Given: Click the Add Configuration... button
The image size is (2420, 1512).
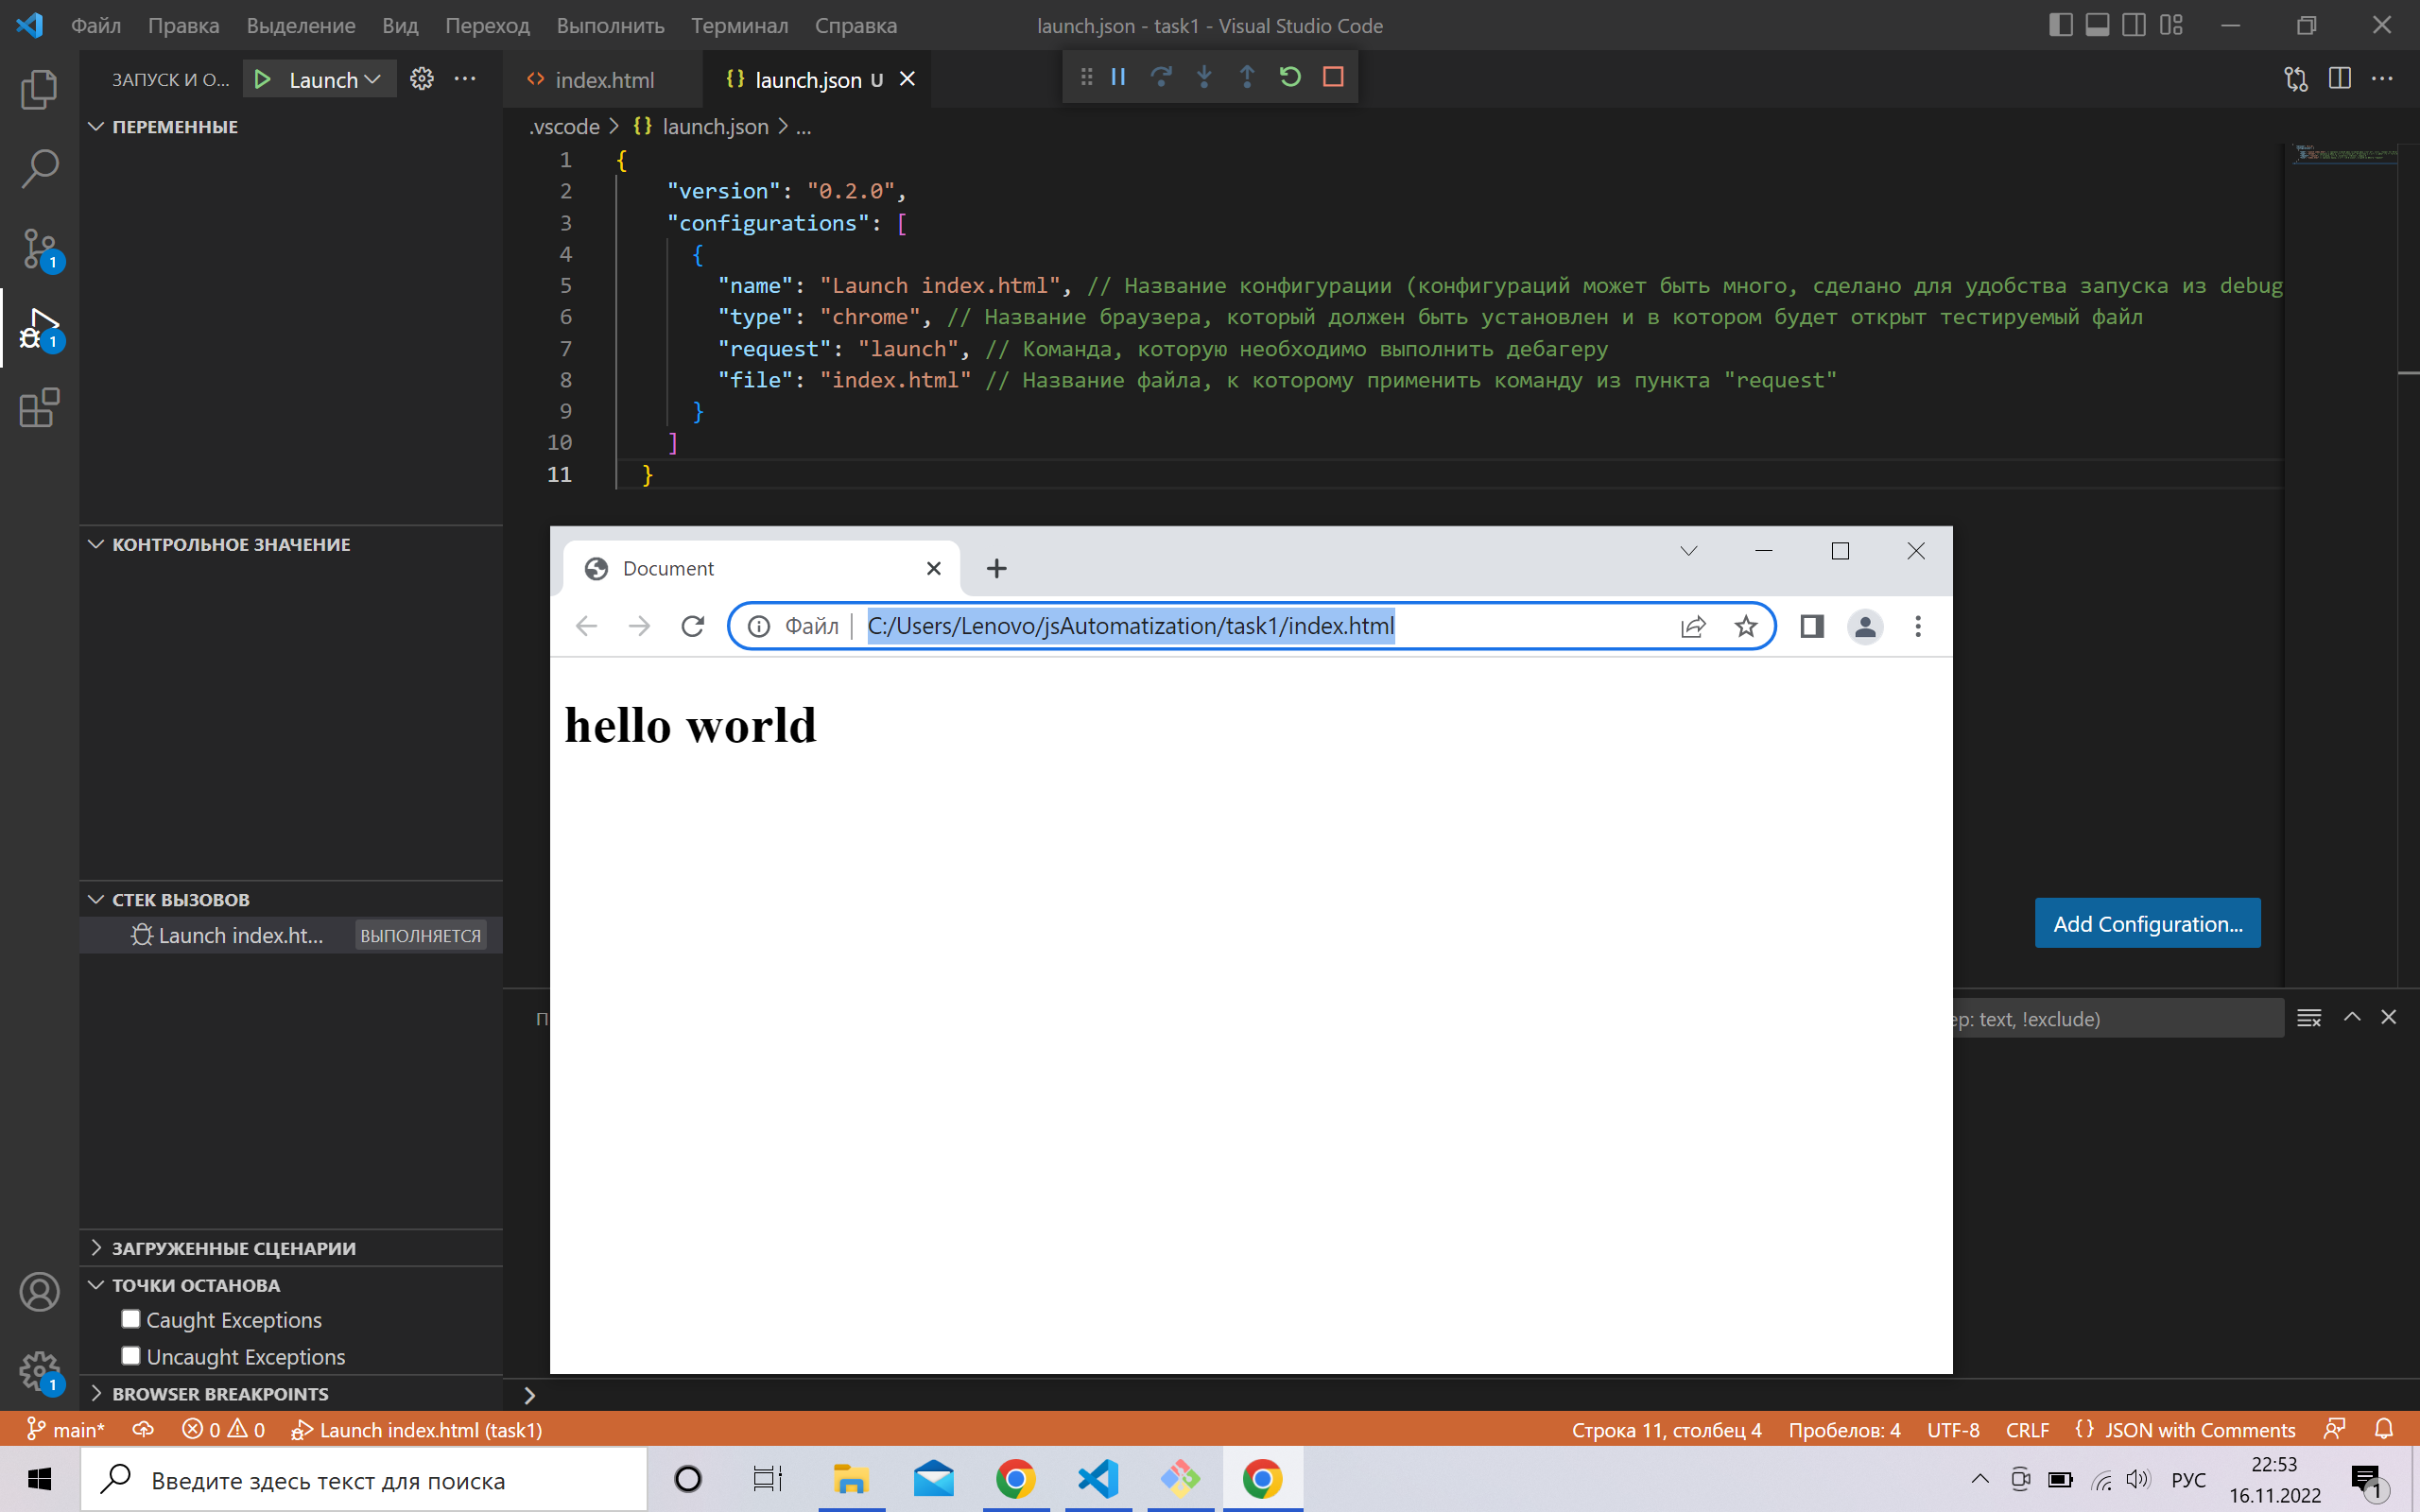Looking at the screenshot, I should click(2147, 923).
